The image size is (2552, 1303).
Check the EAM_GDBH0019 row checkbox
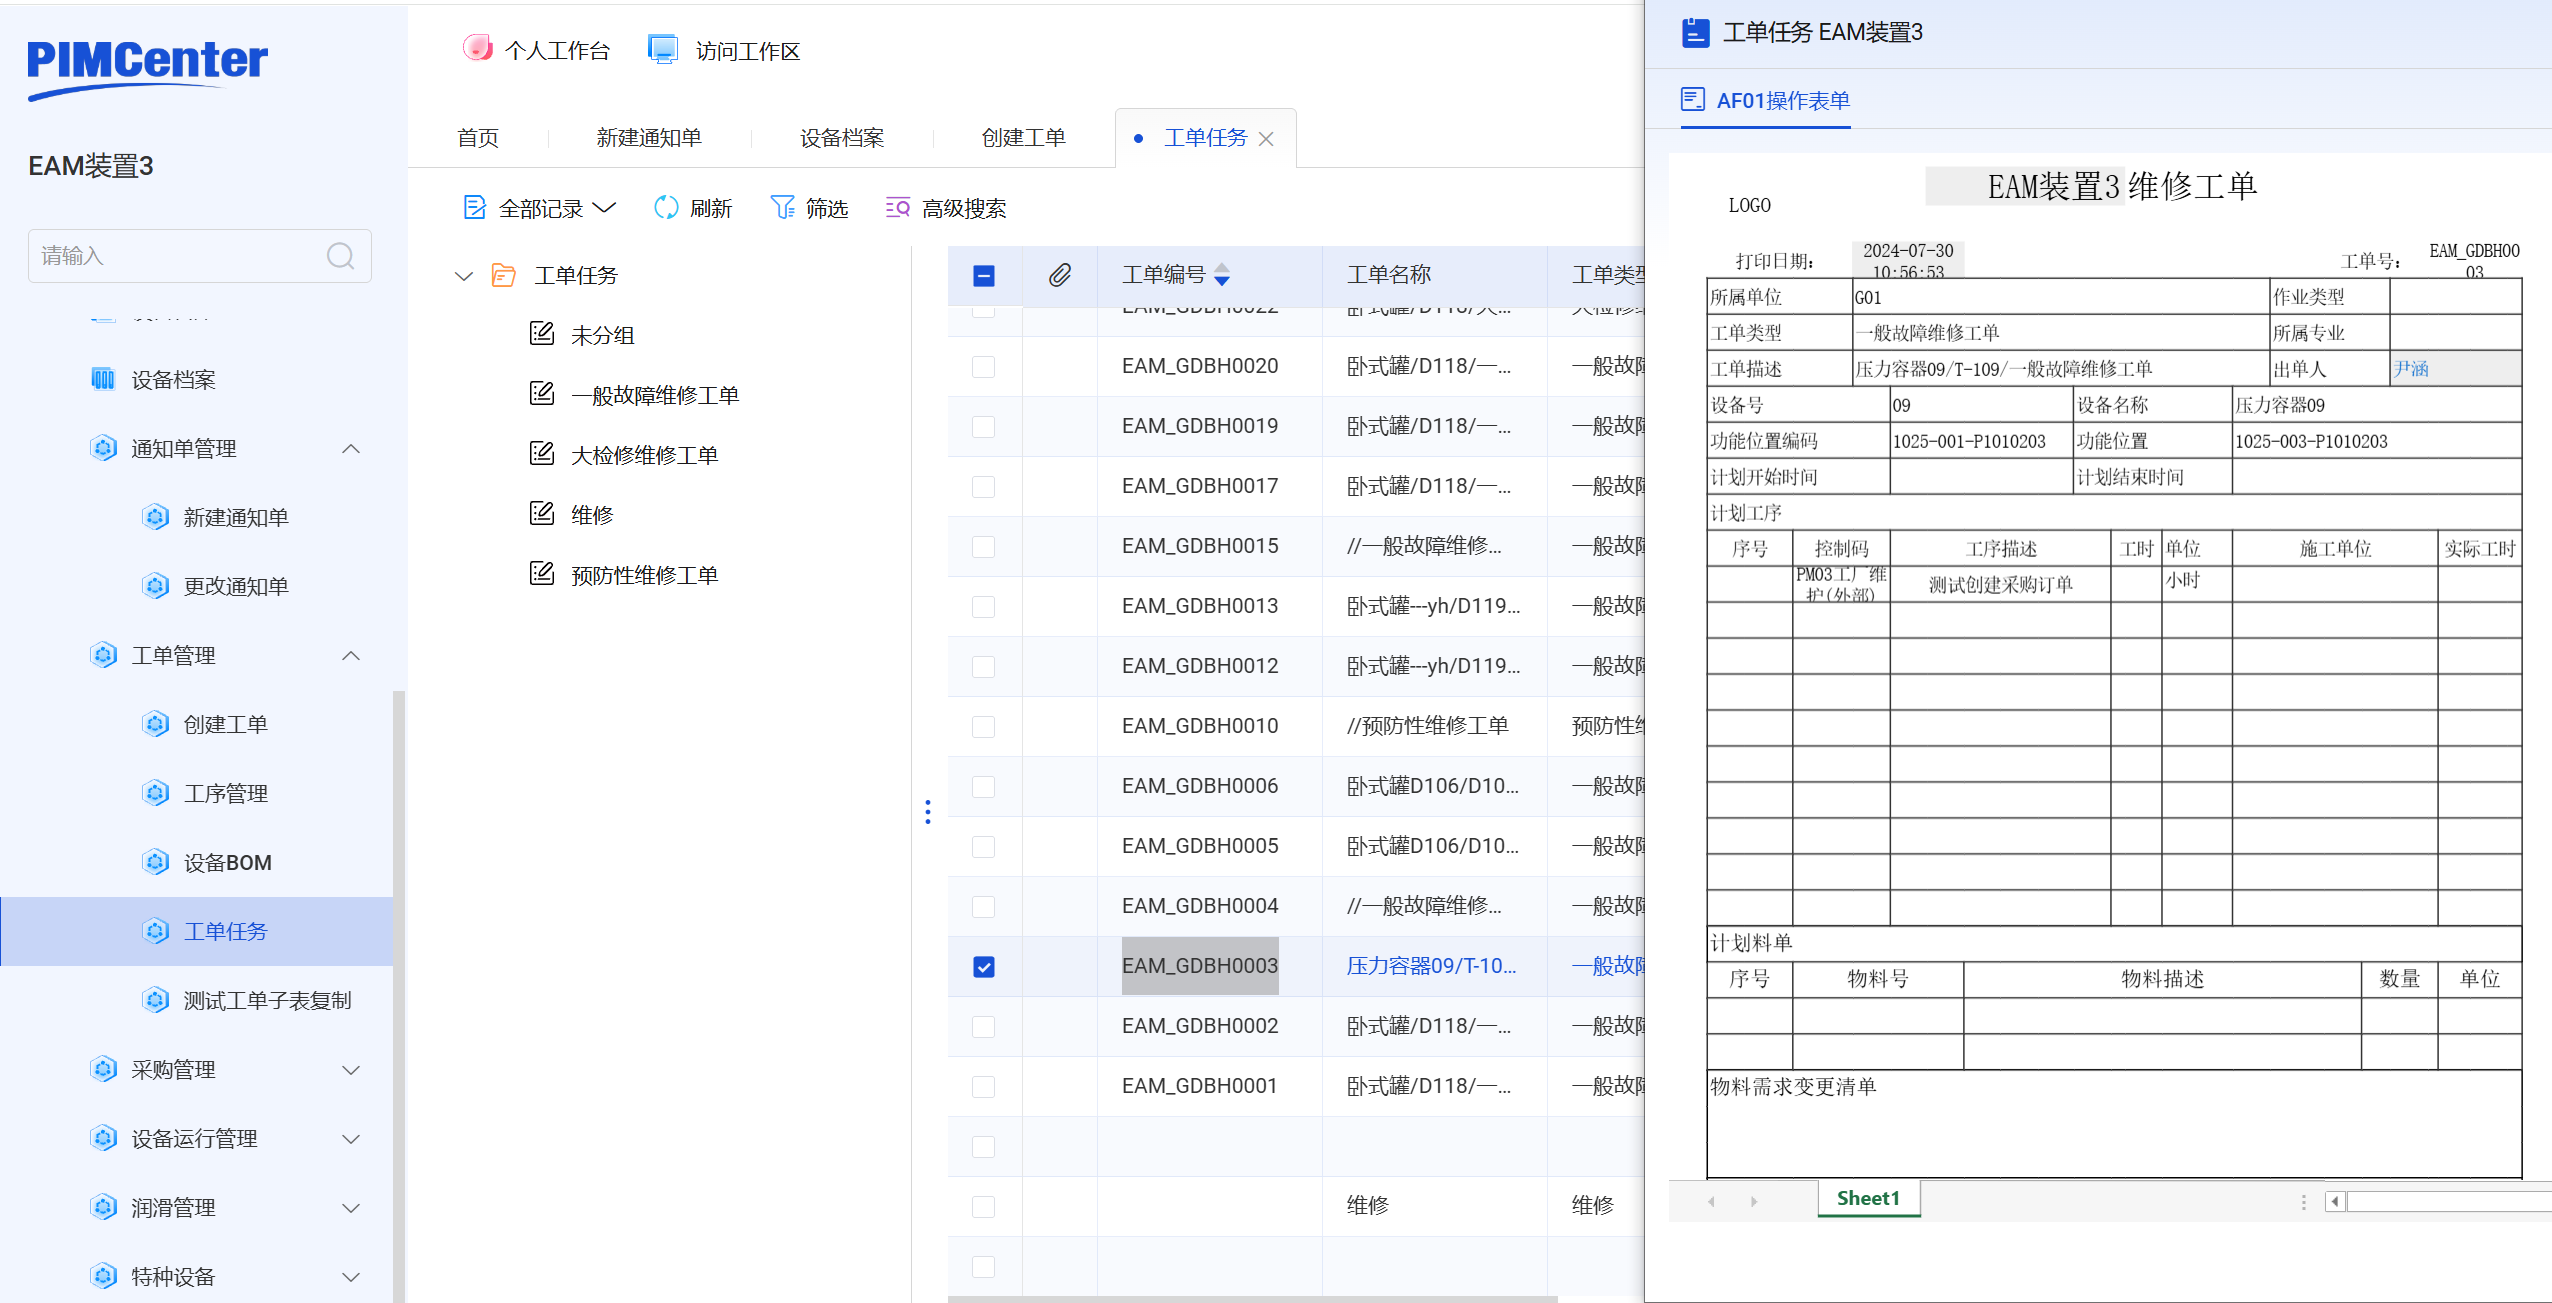[984, 427]
